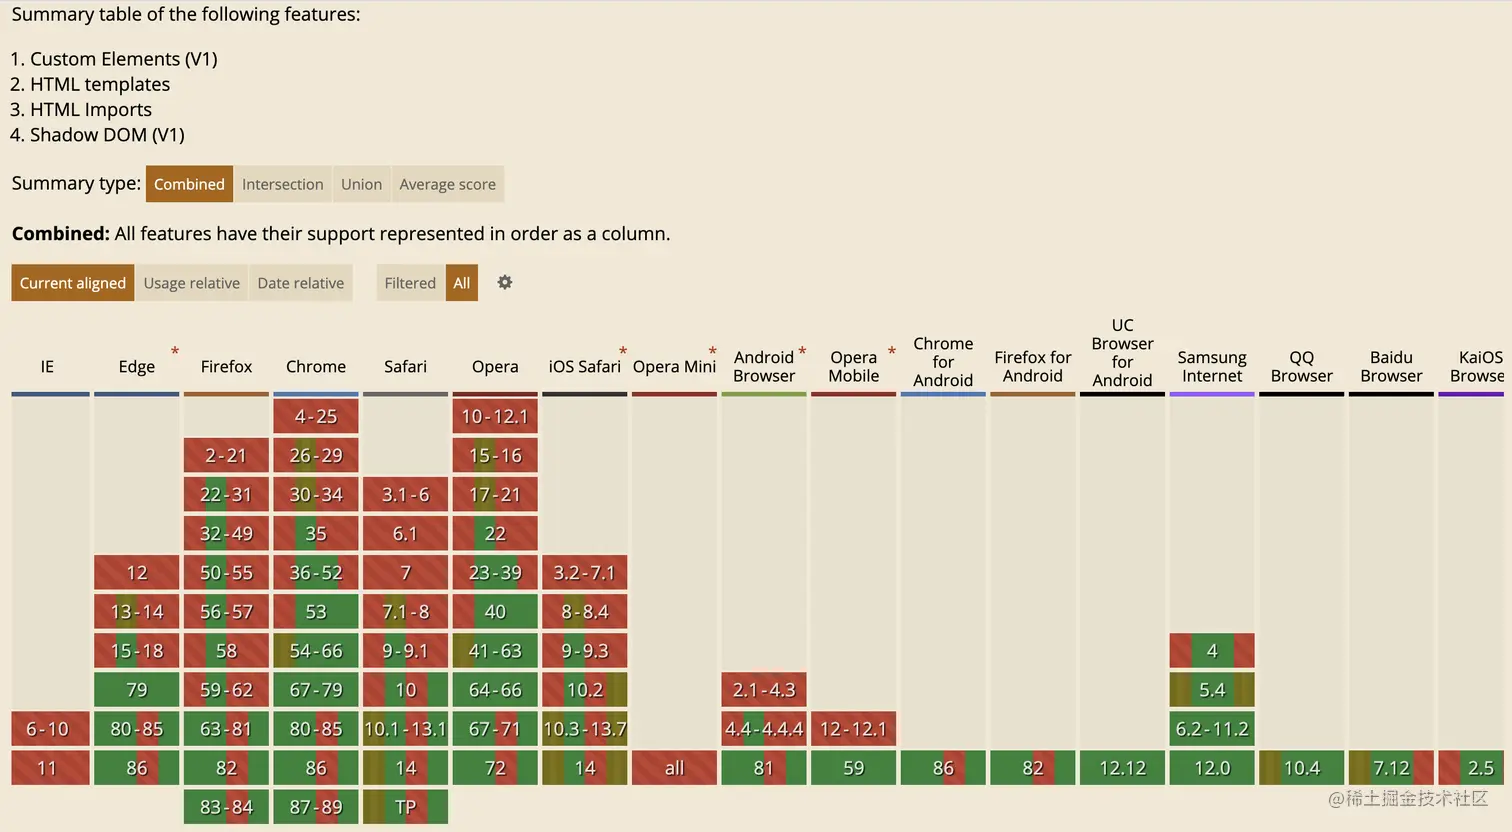Click the Opera Mobile 12-12.1 cell
The image size is (1512, 832).
(x=854, y=729)
